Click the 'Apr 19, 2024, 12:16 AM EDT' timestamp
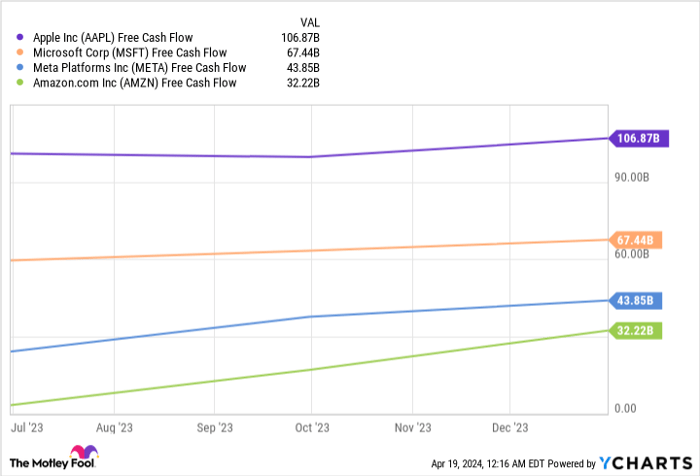This screenshot has height=476, width=700. tap(488, 464)
